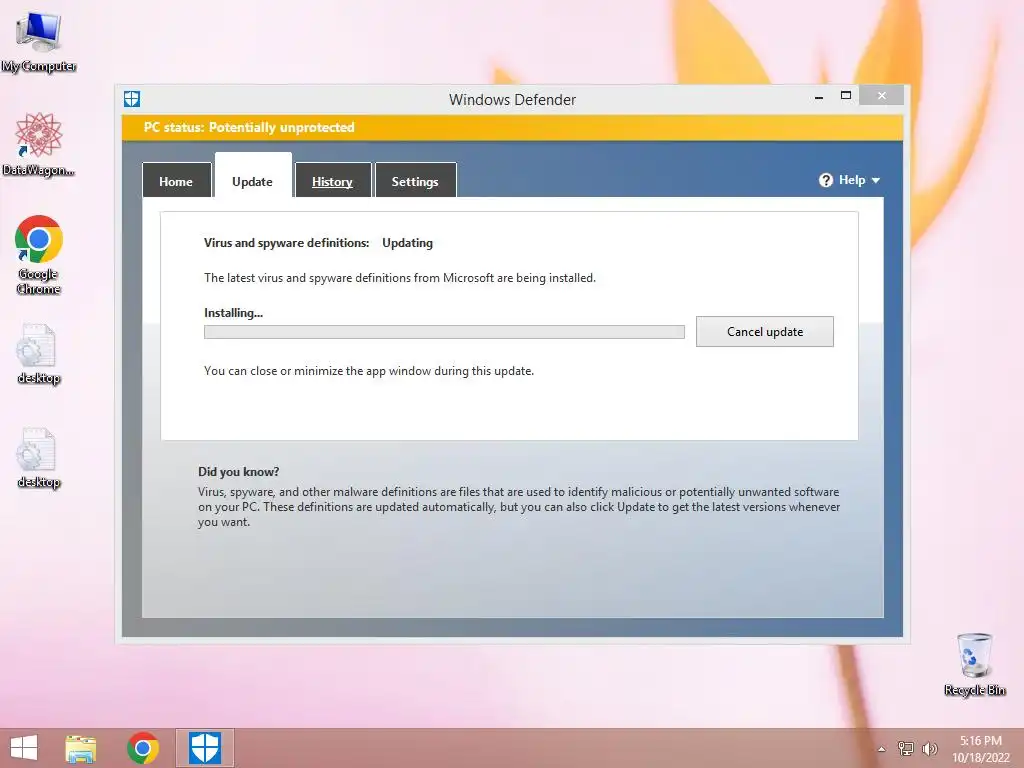The image size is (1024, 768).
Task: Click the 'Installing...' label
Action: point(233,313)
